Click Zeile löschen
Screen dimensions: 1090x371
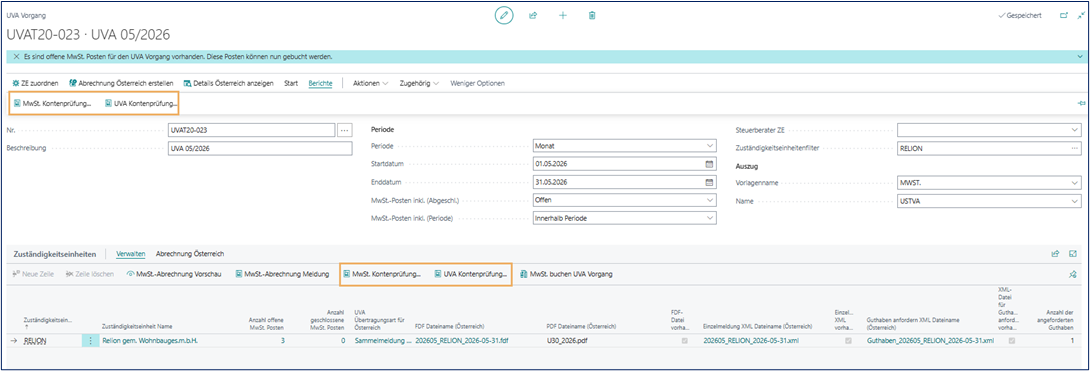(x=90, y=274)
